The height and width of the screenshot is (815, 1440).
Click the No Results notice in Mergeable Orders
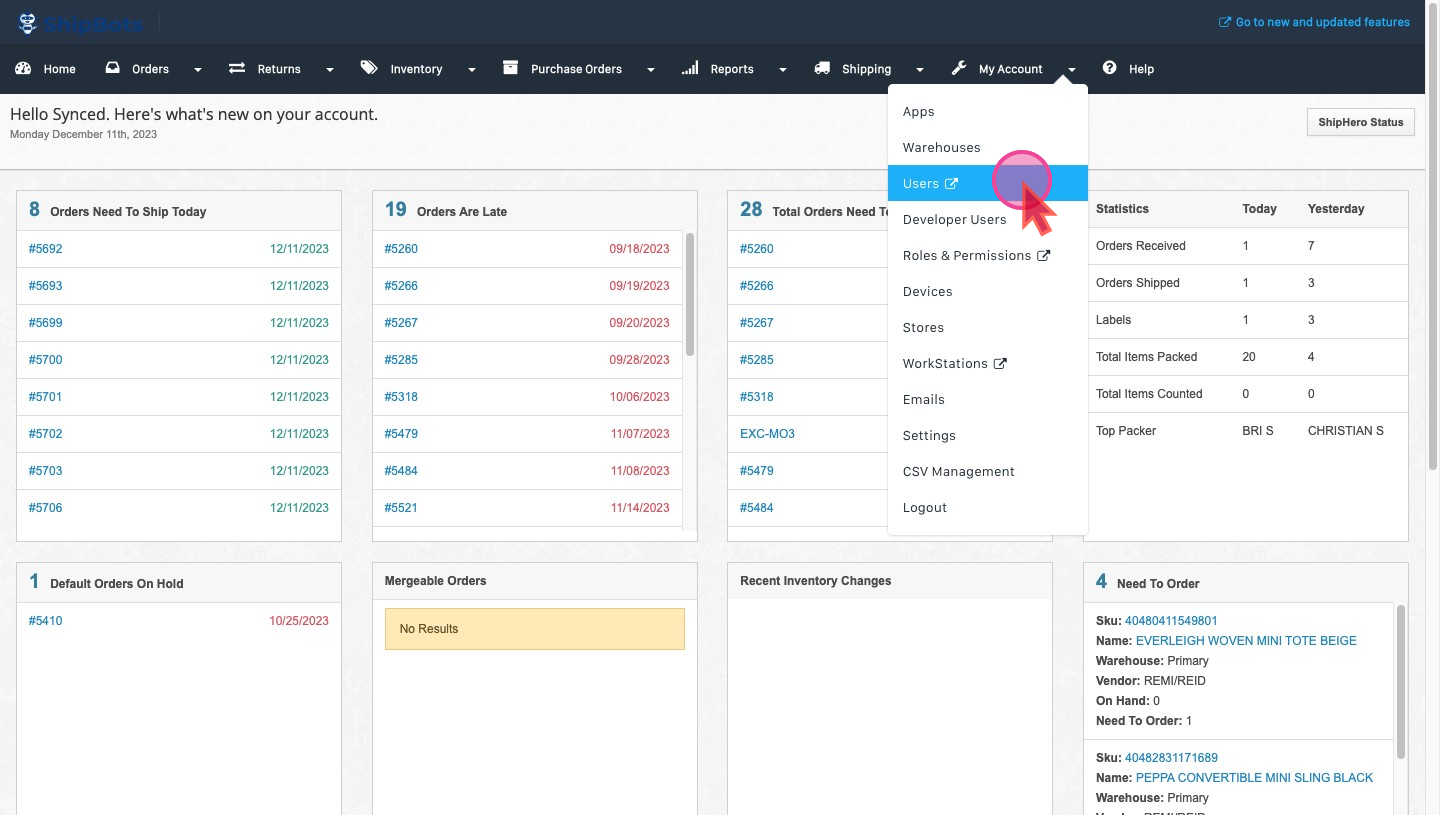coord(535,629)
